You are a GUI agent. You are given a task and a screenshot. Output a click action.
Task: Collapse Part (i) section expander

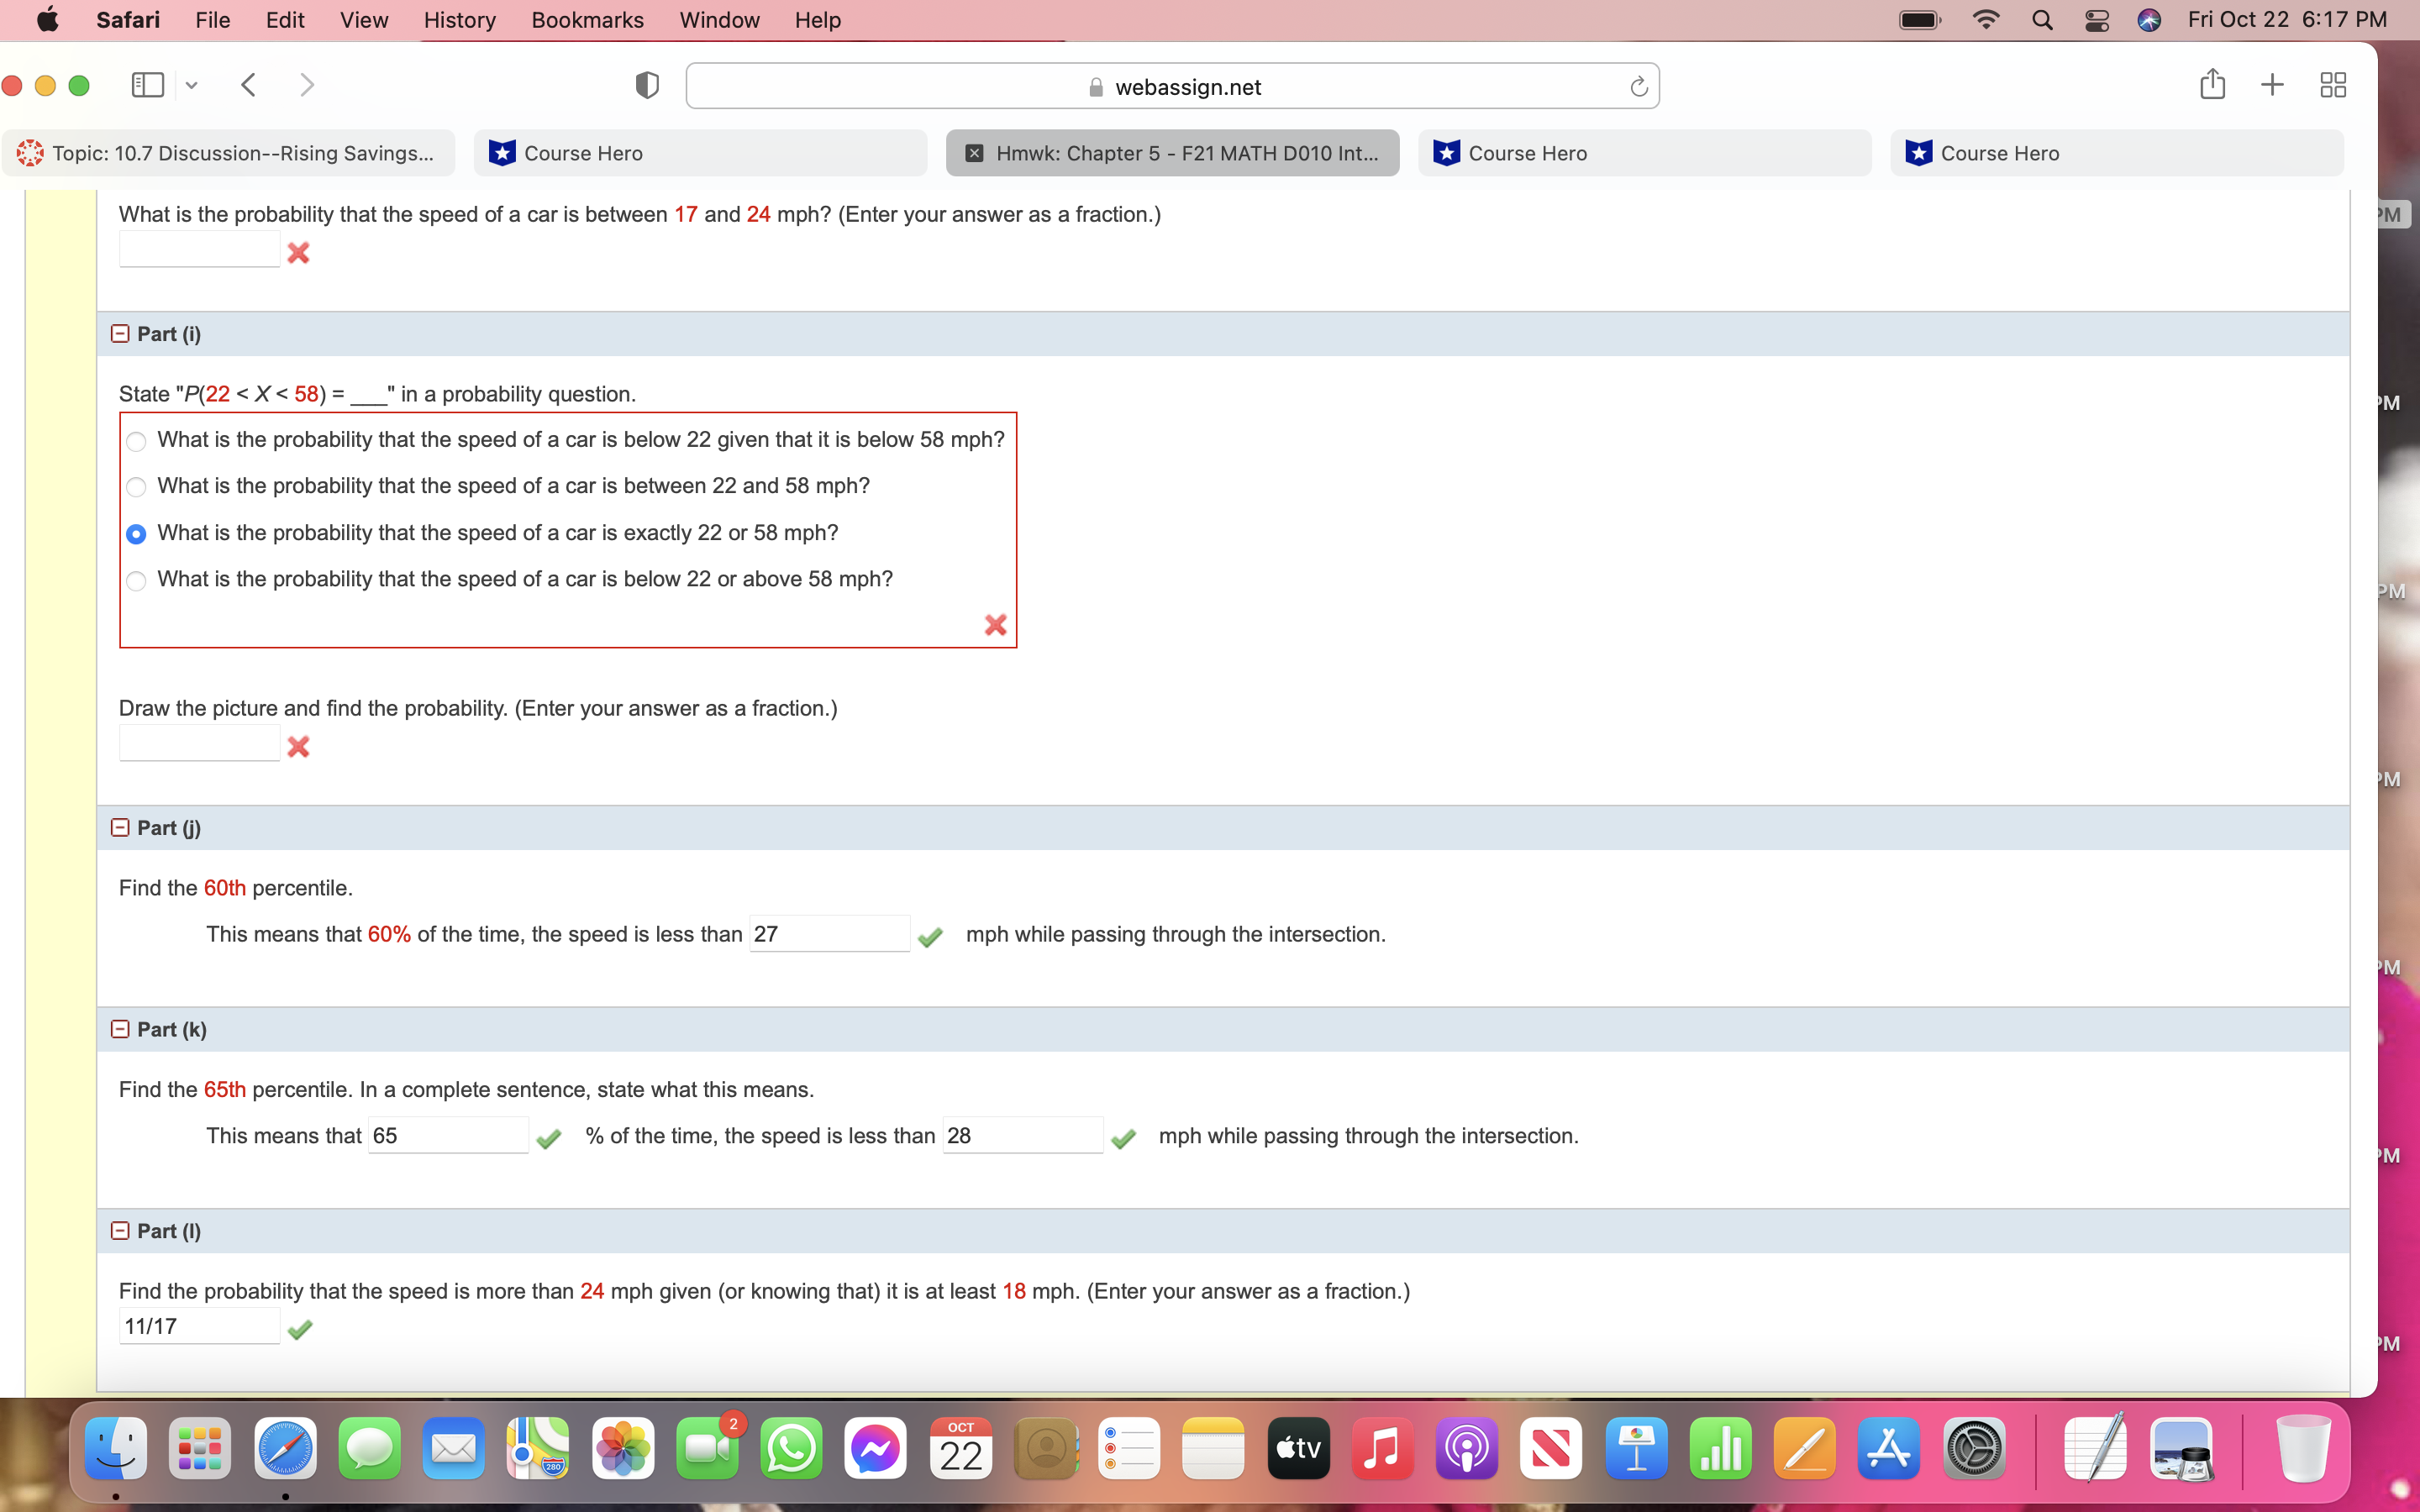coord(120,333)
